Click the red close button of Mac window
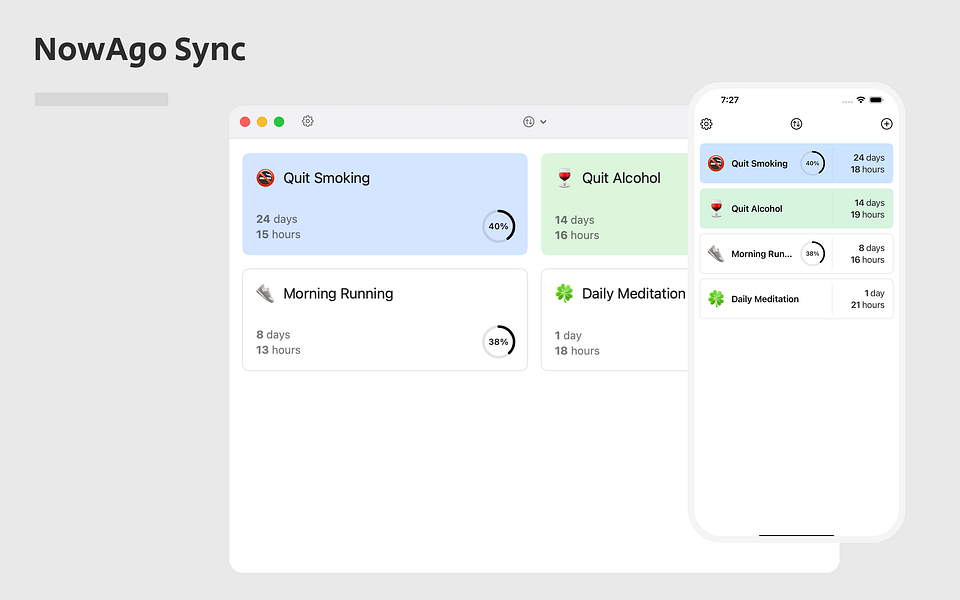Viewport: 960px width, 600px height. click(x=245, y=122)
